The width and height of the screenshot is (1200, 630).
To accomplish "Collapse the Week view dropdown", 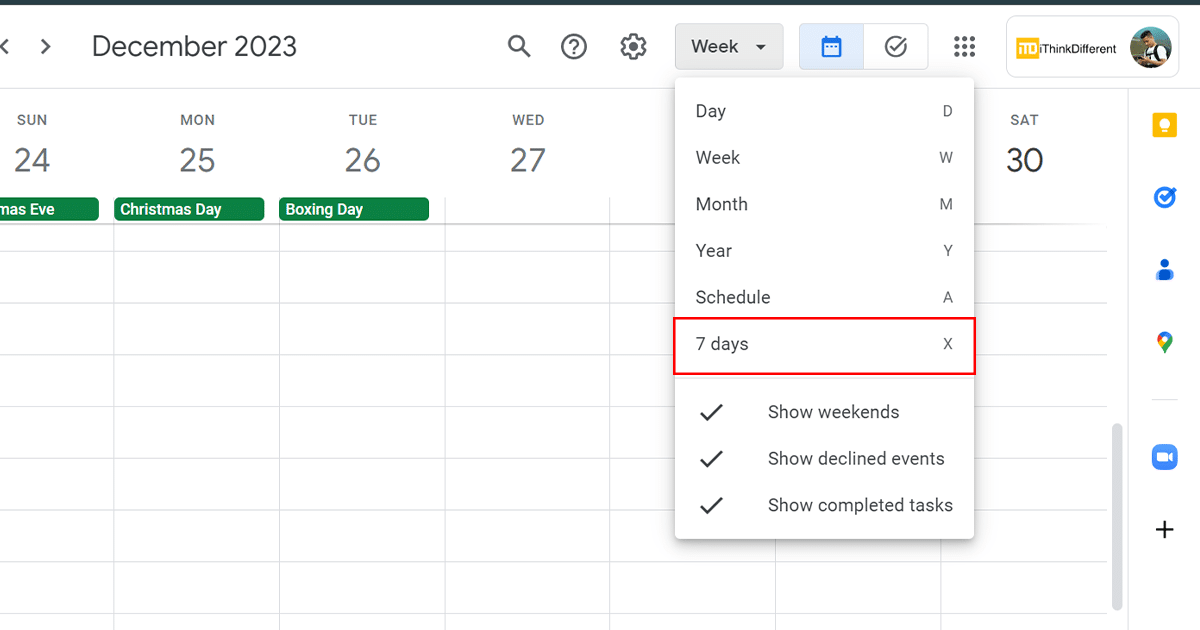I will pyautogui.click(x=728, y=46).
